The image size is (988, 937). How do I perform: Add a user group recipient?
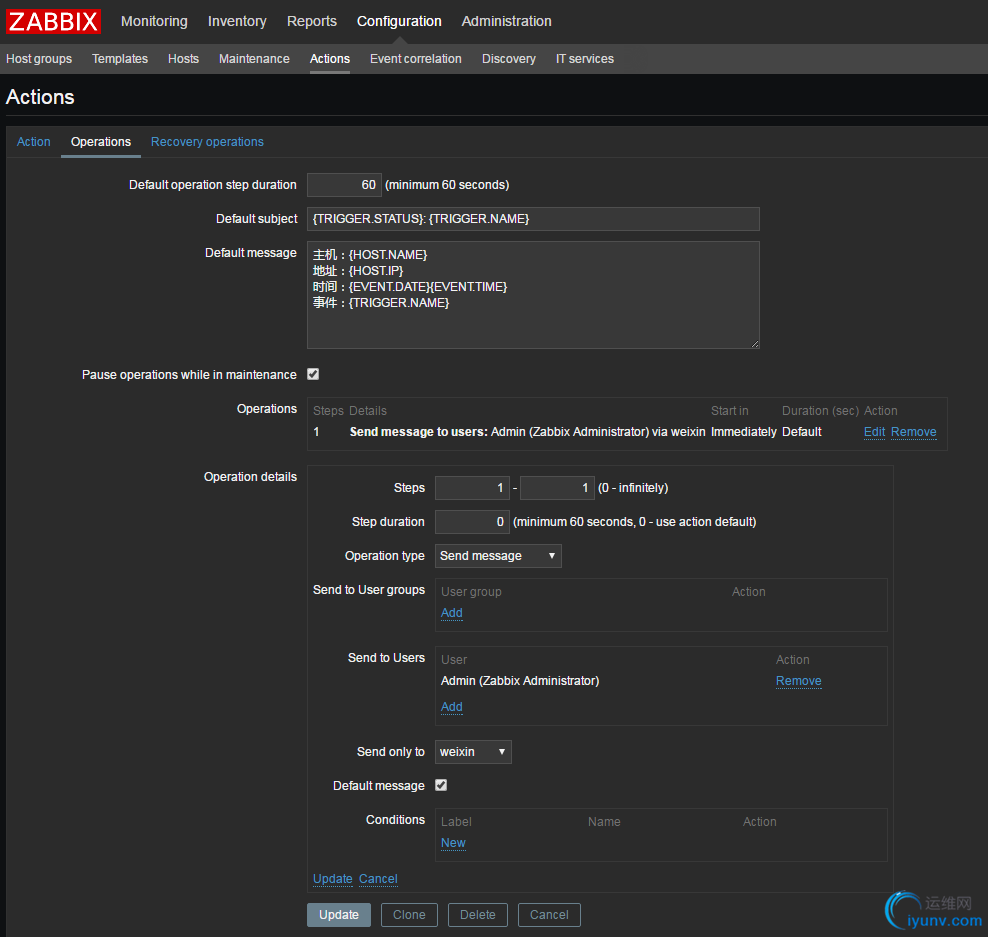pos(452,612)
